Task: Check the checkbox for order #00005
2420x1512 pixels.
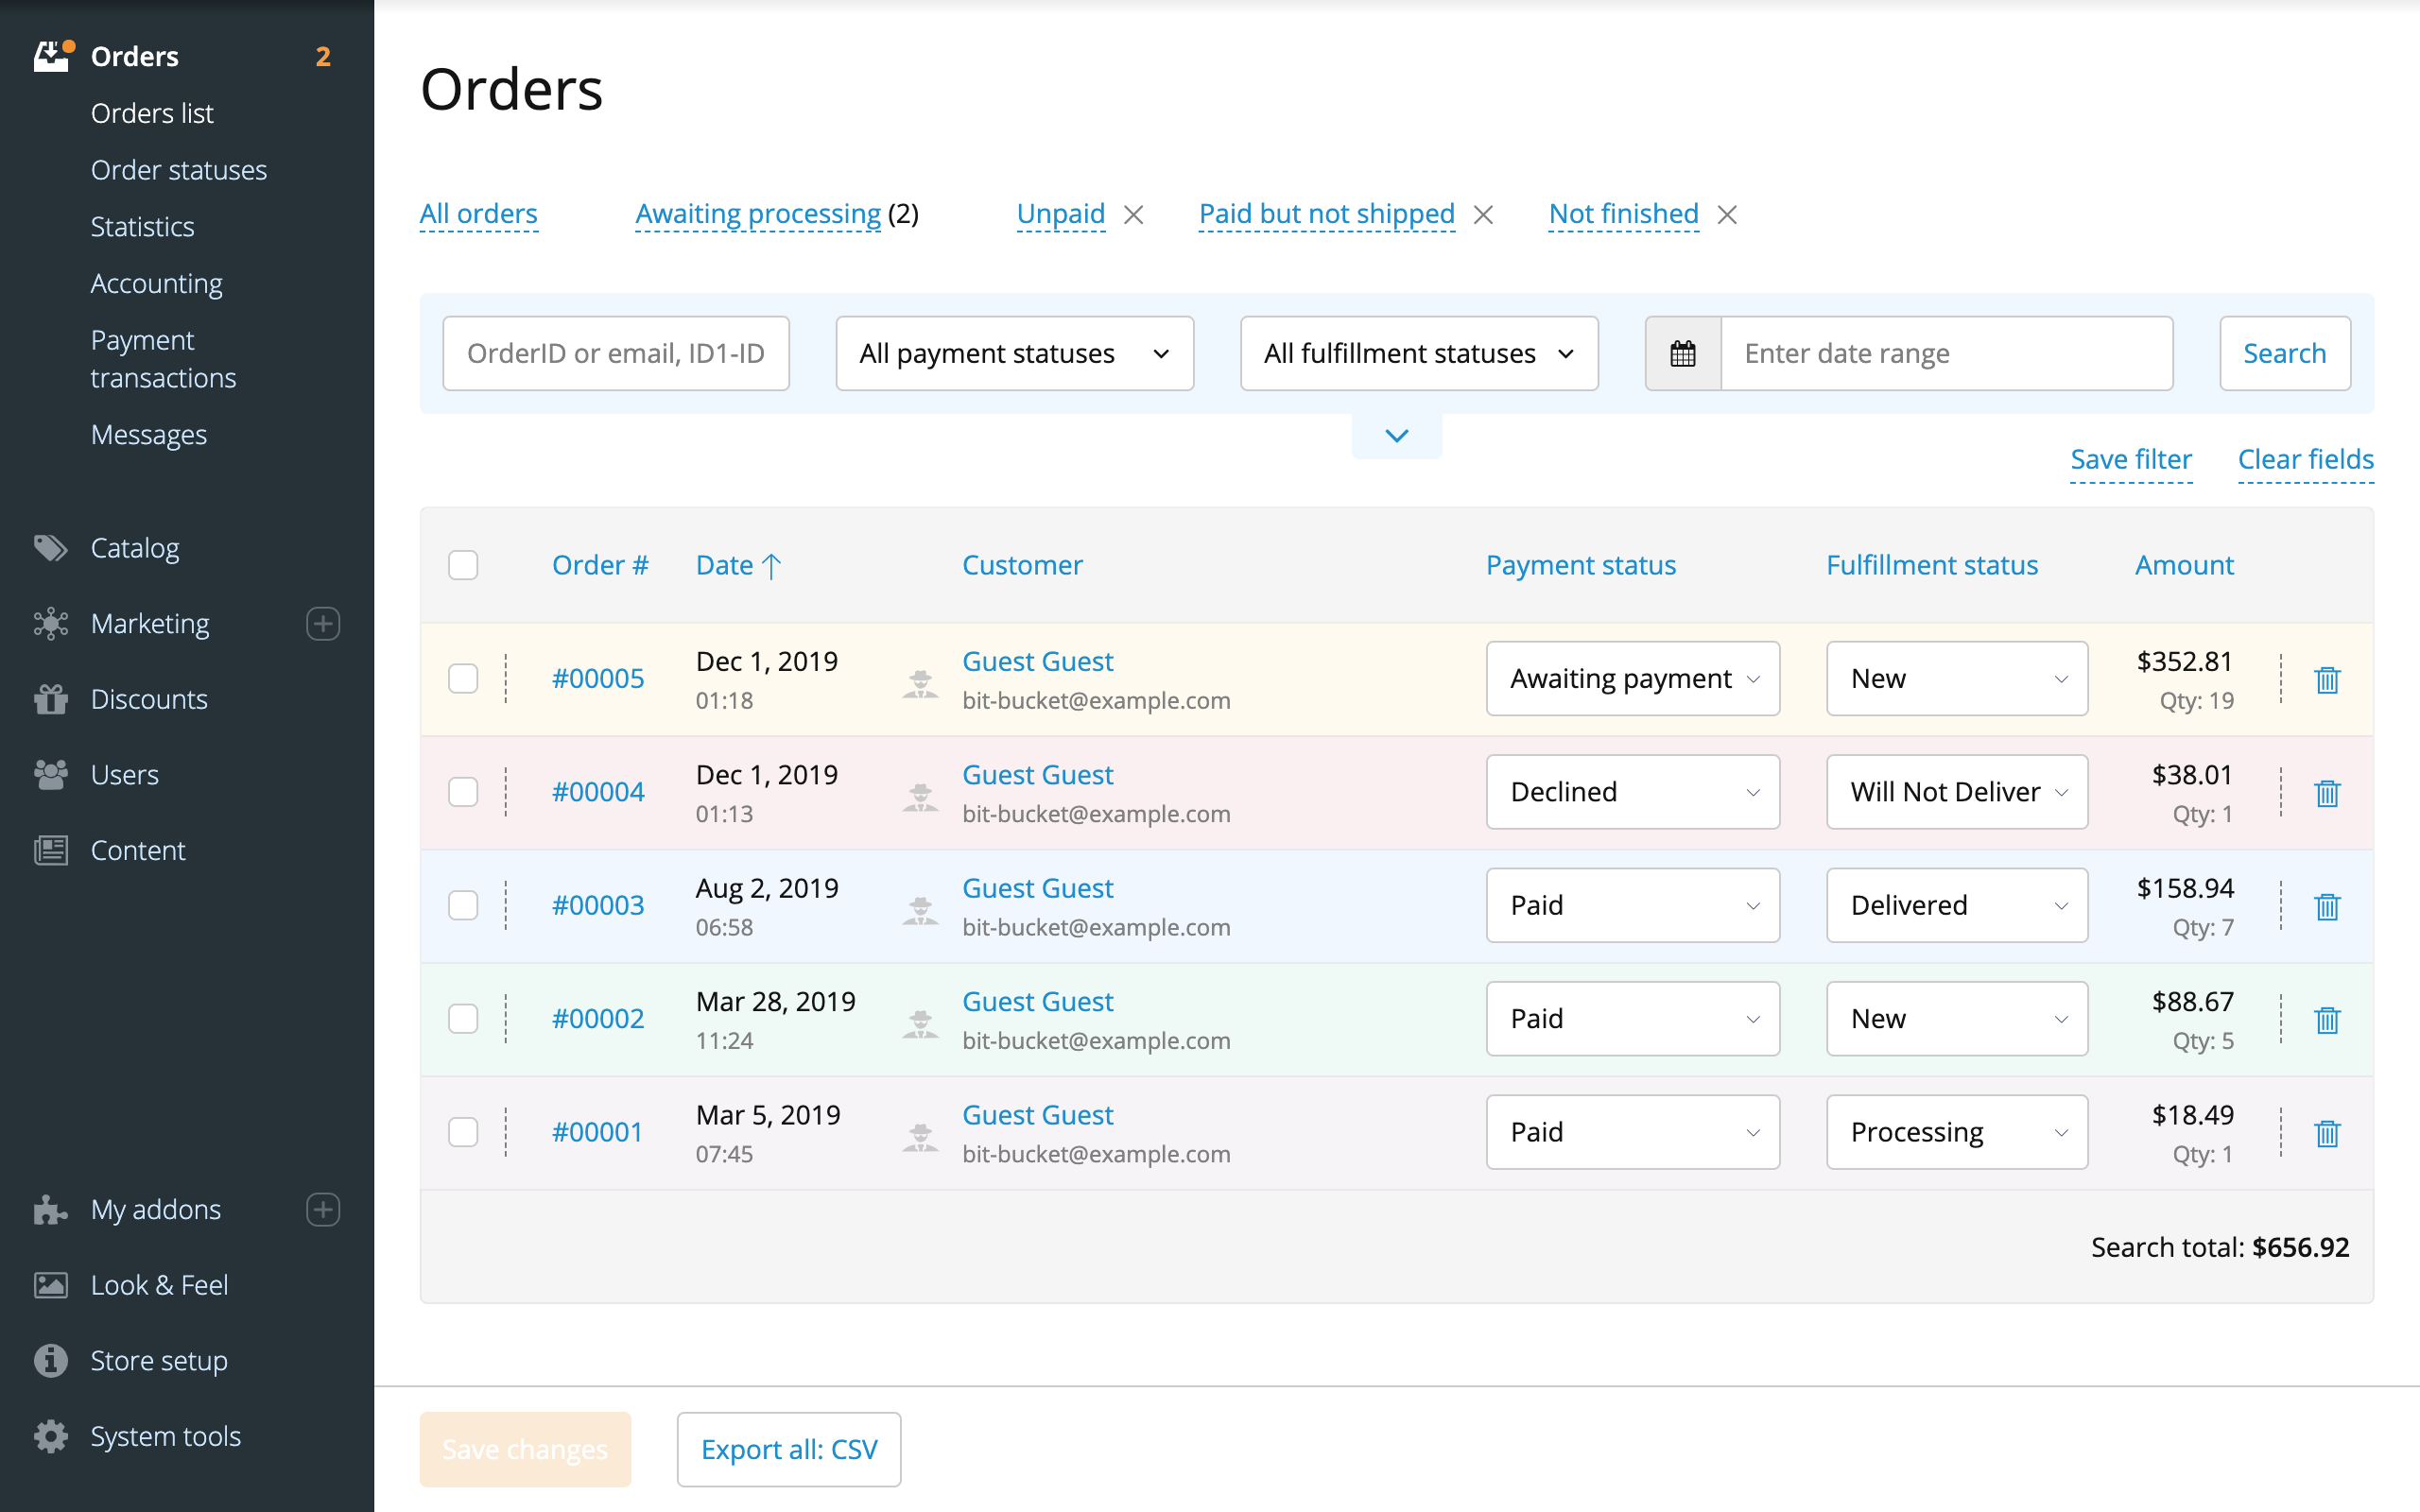Action: (x=463, y=678)
